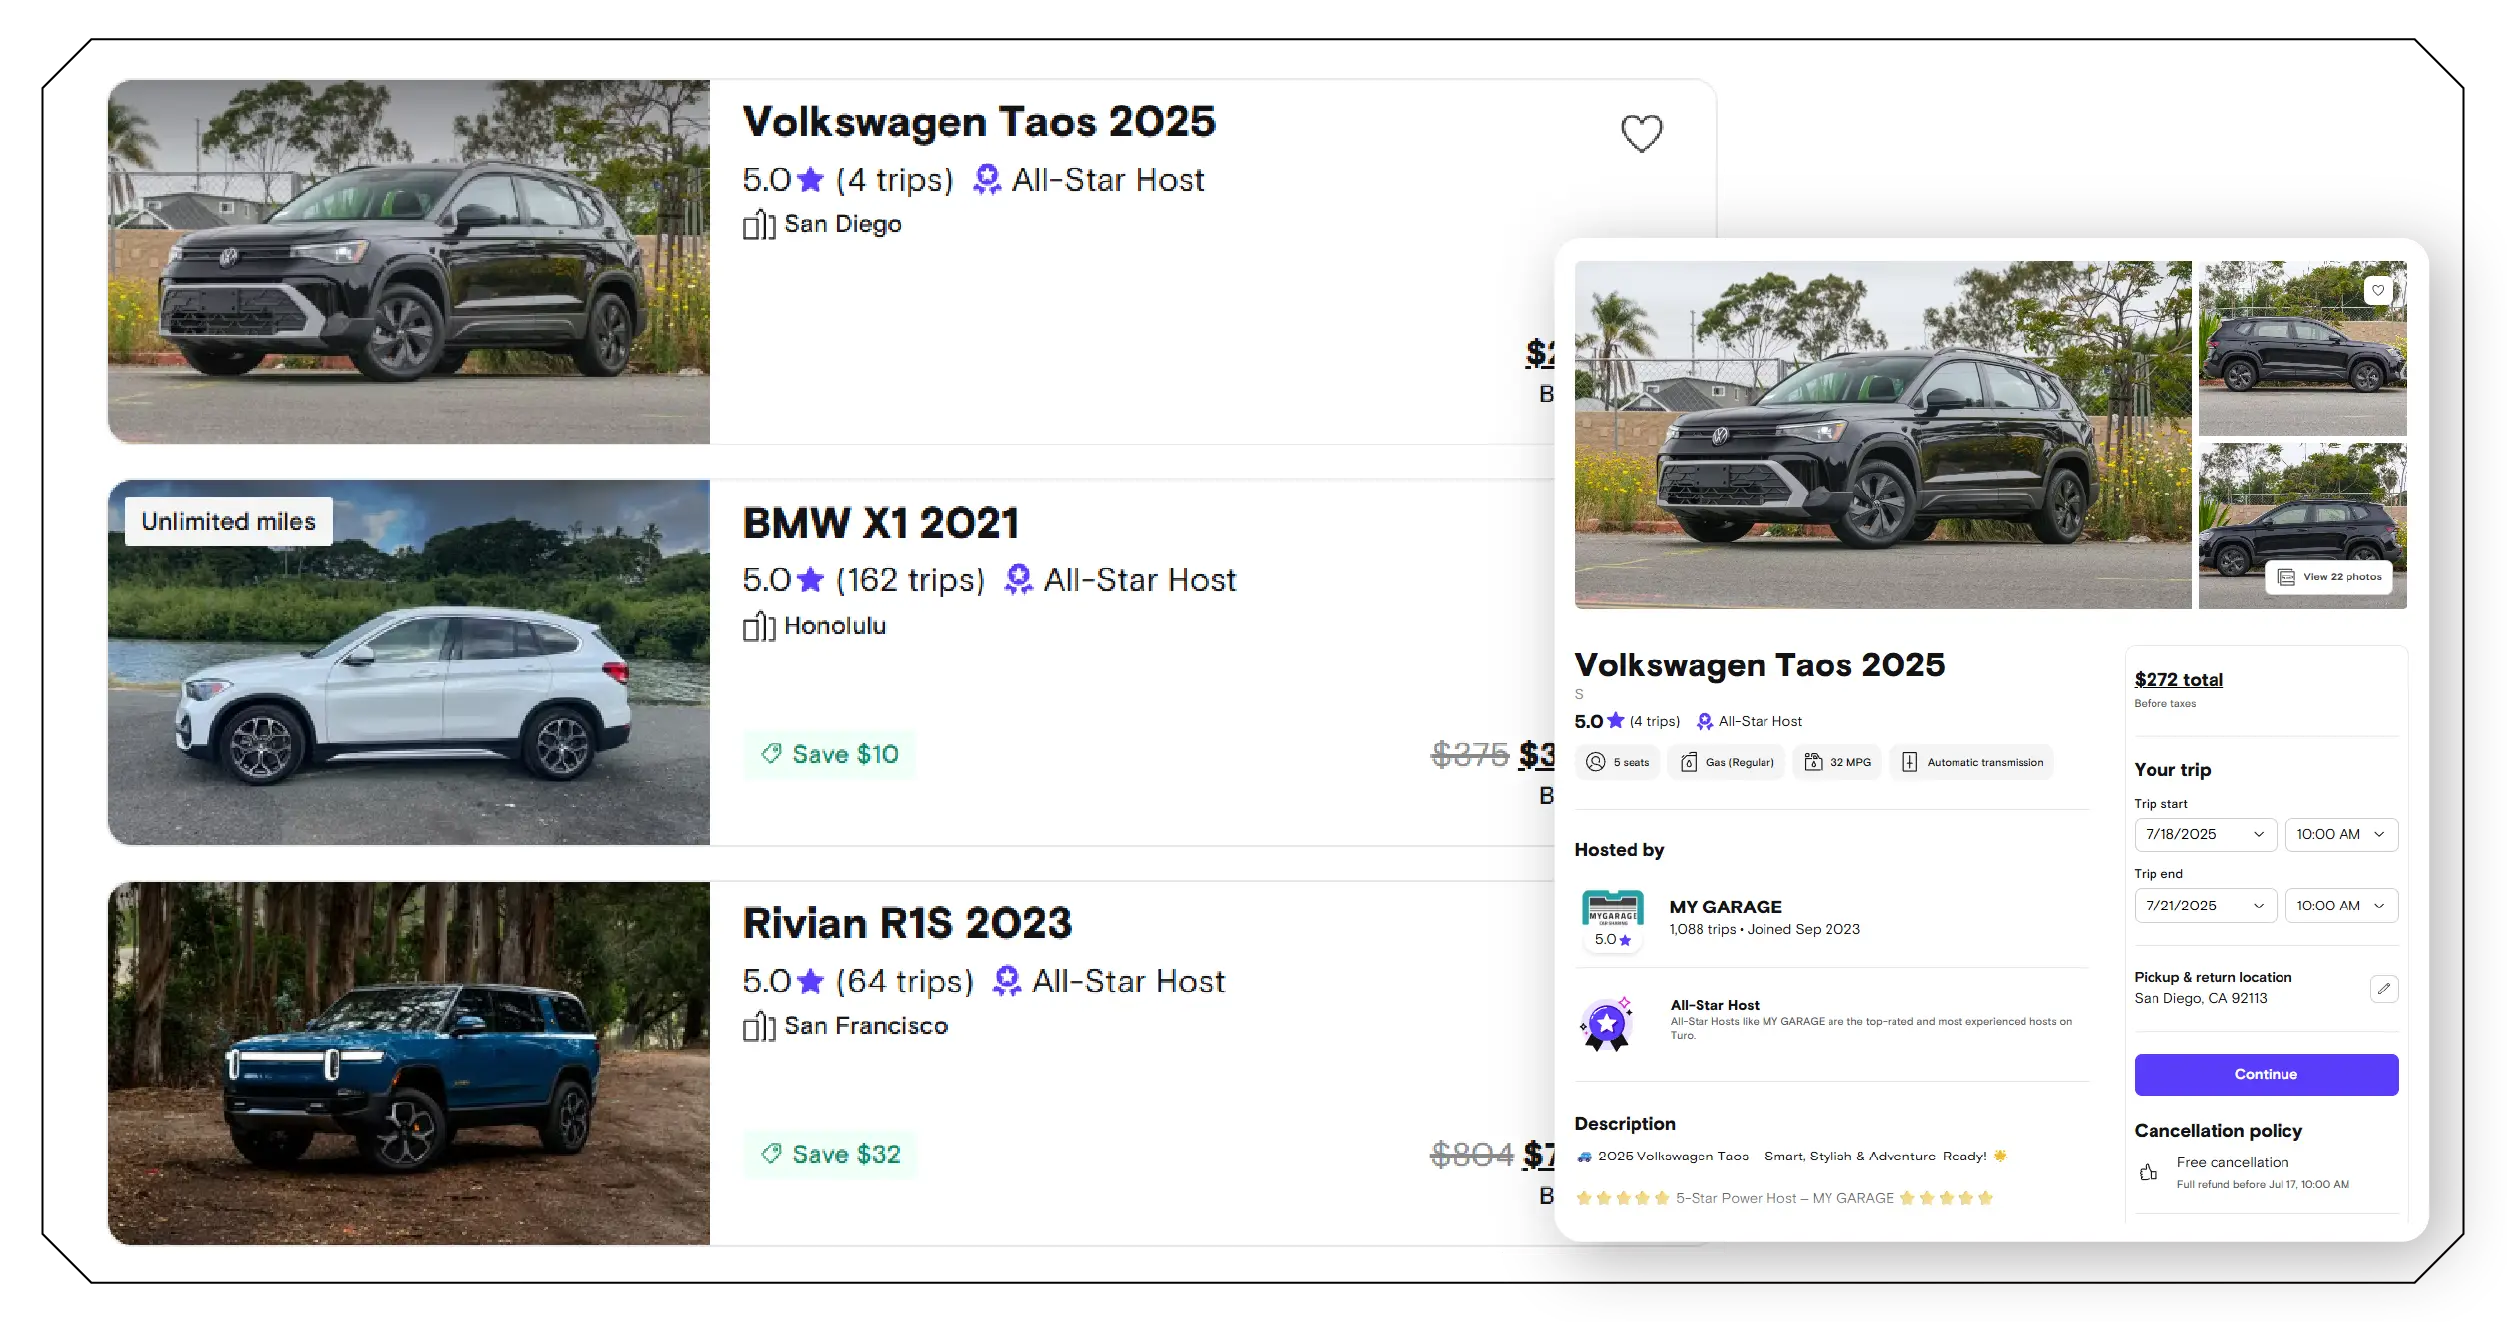
Task: Click the rear-view photo thumbnail of the Taos
Action: (2302, 347)
